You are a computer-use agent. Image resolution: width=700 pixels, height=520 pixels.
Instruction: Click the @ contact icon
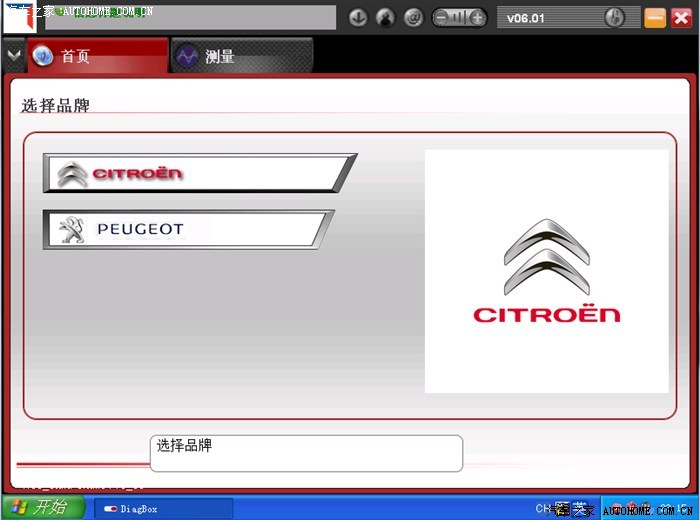coord(412,18)
